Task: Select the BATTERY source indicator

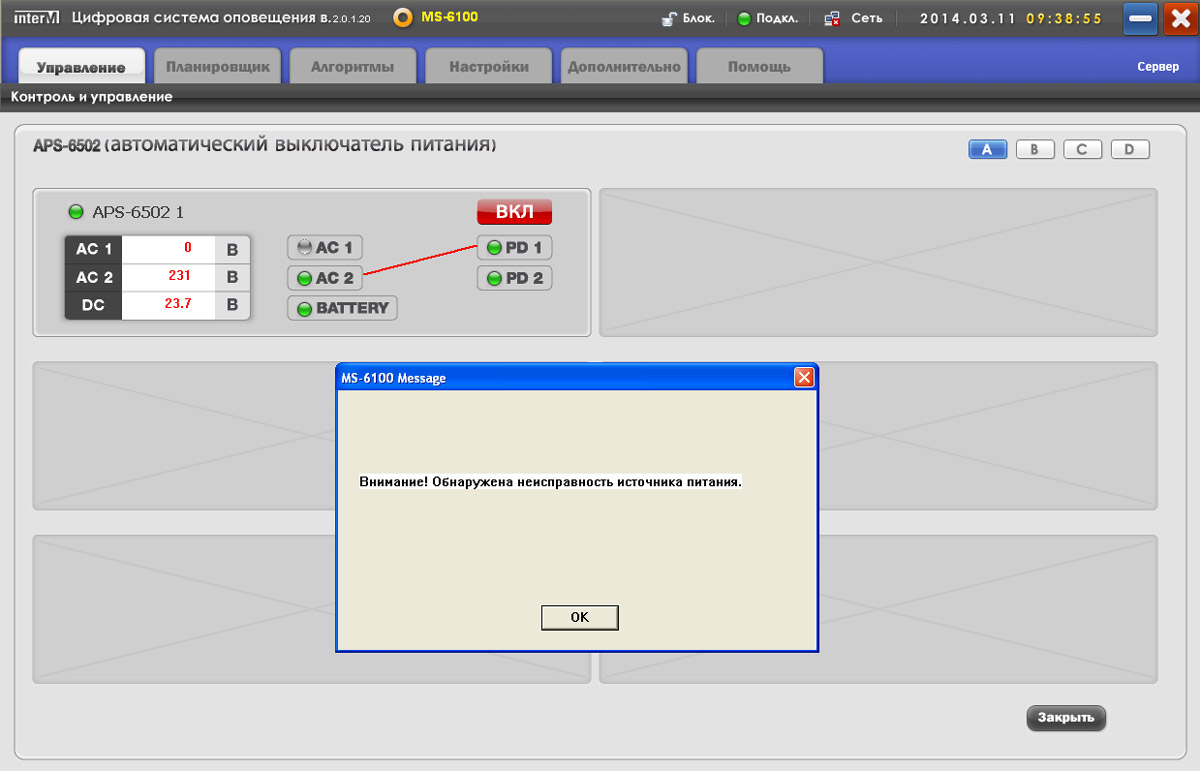Action: 342,308
